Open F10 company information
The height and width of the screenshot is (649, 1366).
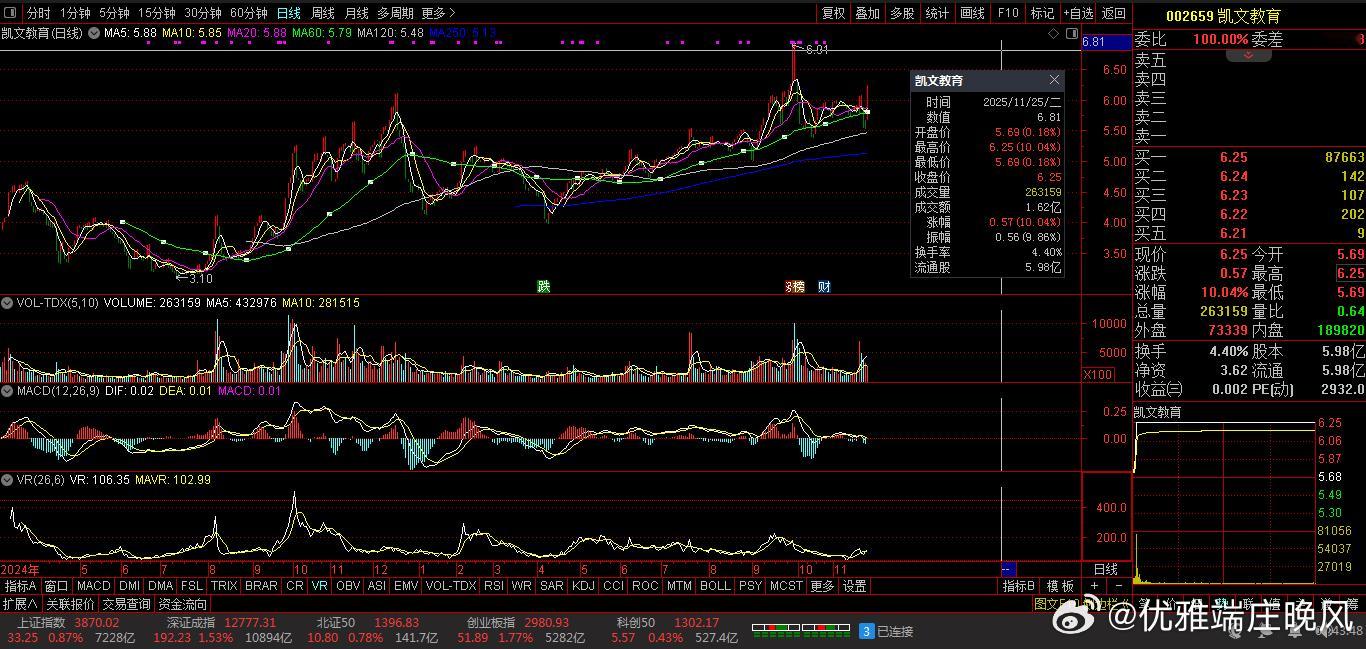click(1008, 13)
